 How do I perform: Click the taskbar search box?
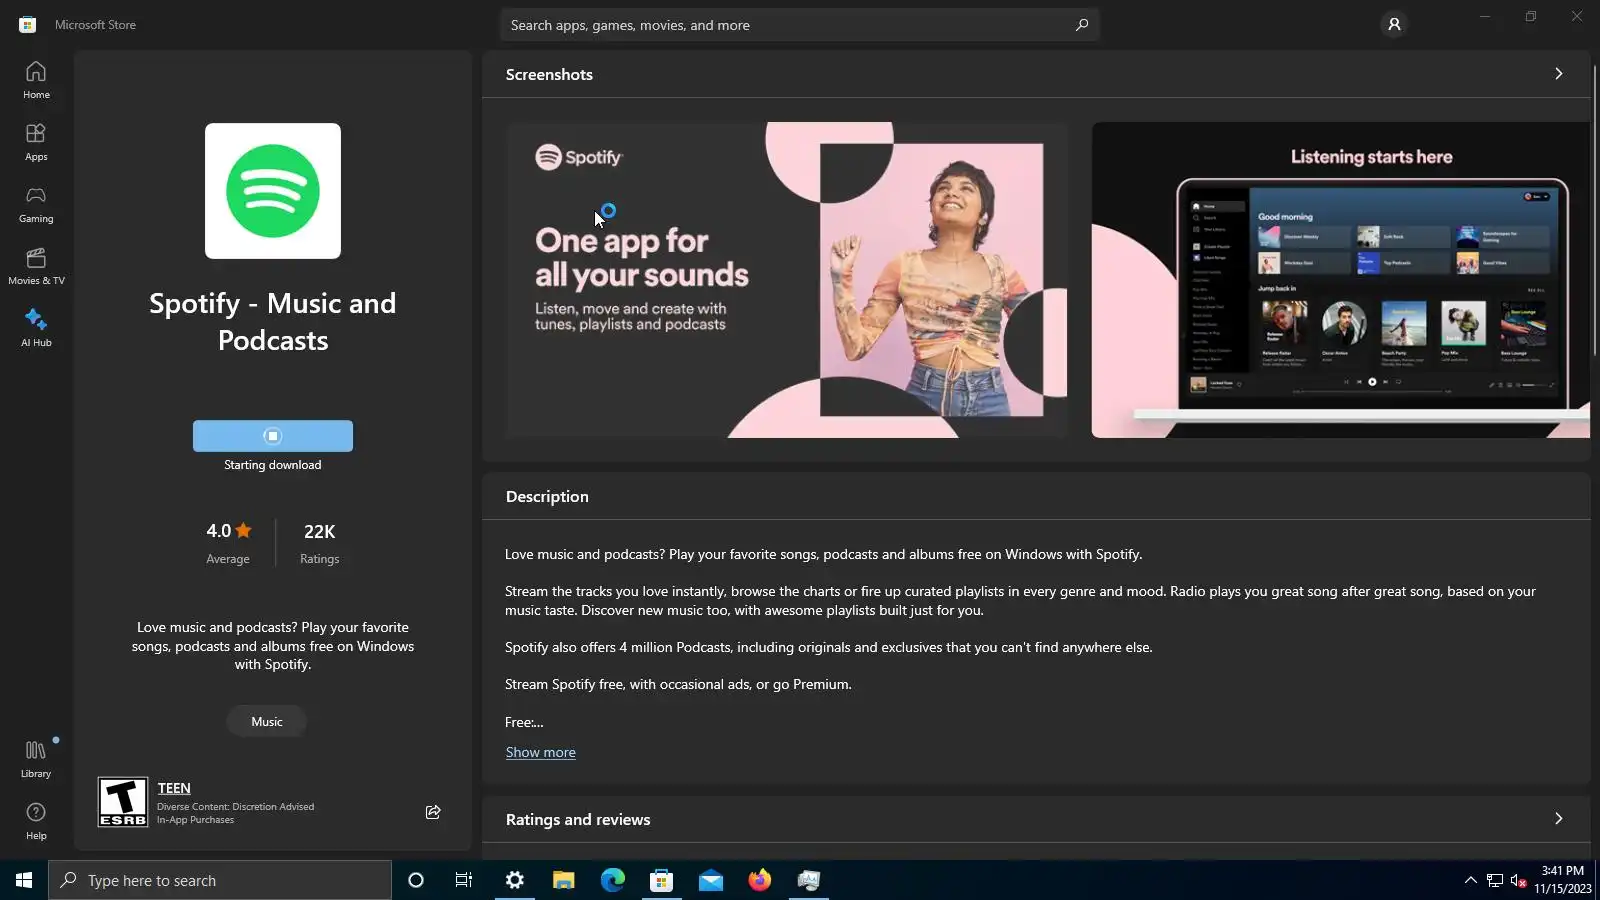pyautogui.click(x=220, y=880)
